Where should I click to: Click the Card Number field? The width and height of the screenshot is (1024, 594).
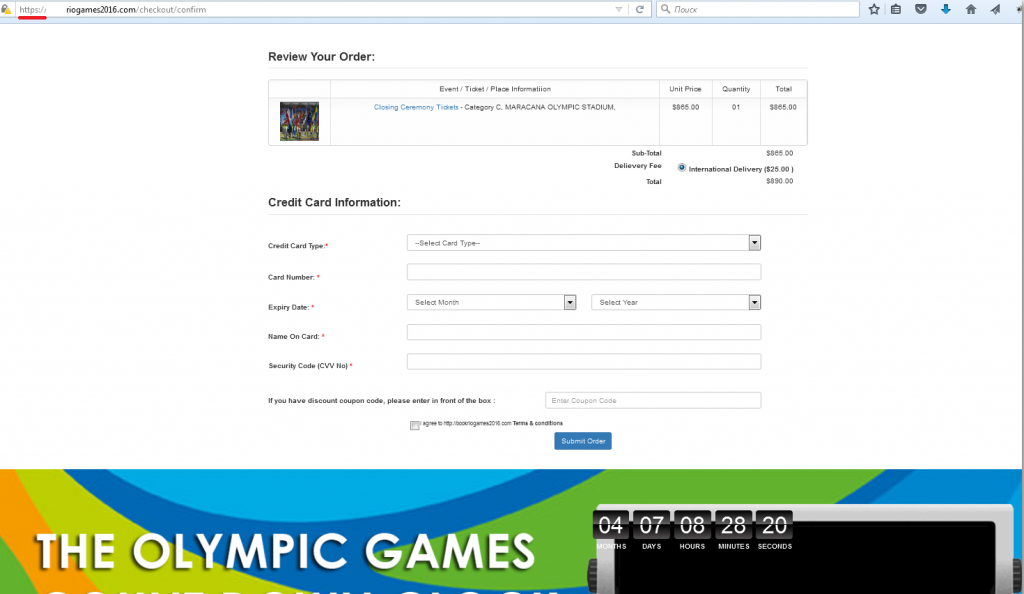584,272
